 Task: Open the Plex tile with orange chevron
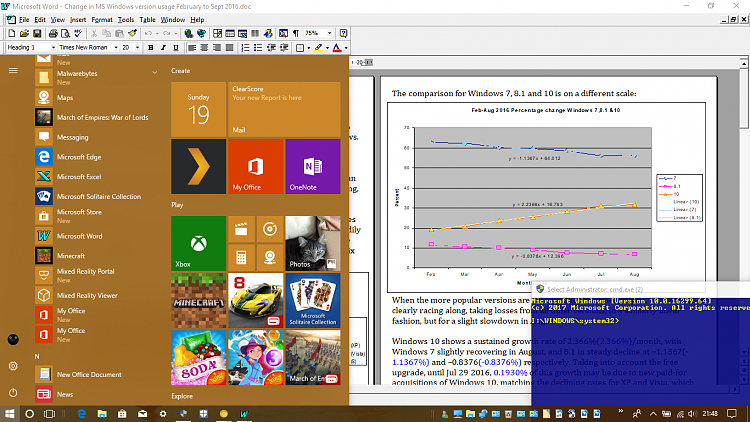click(x=199, y=167)
